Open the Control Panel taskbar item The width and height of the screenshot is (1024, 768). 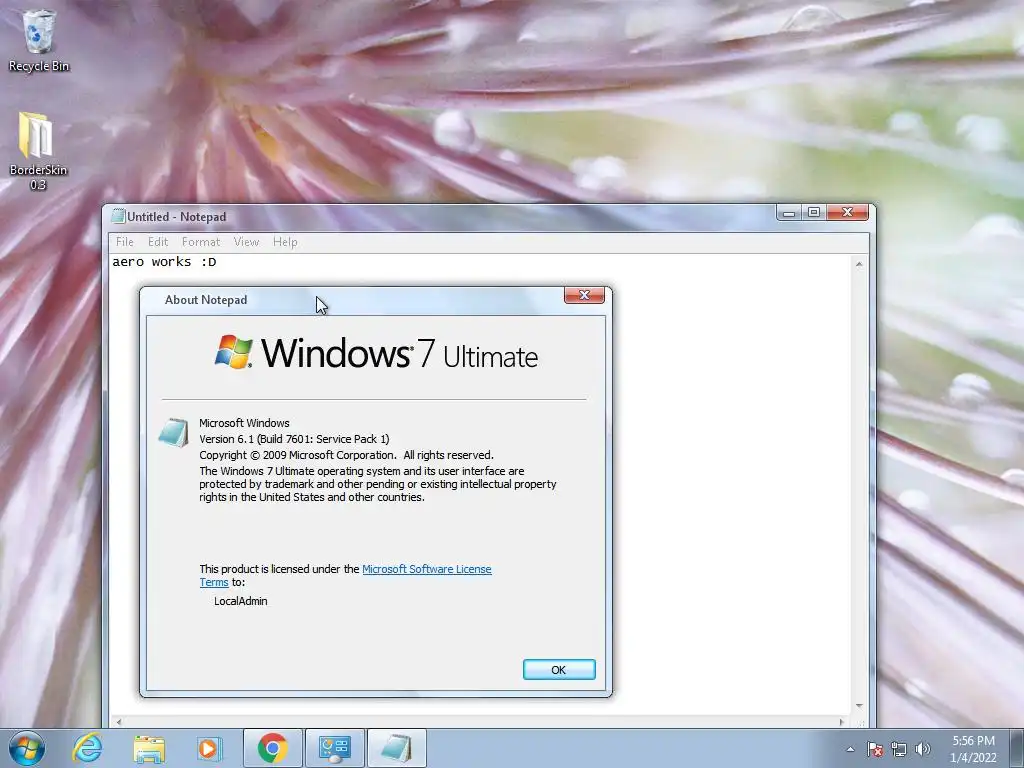(334, 748)
